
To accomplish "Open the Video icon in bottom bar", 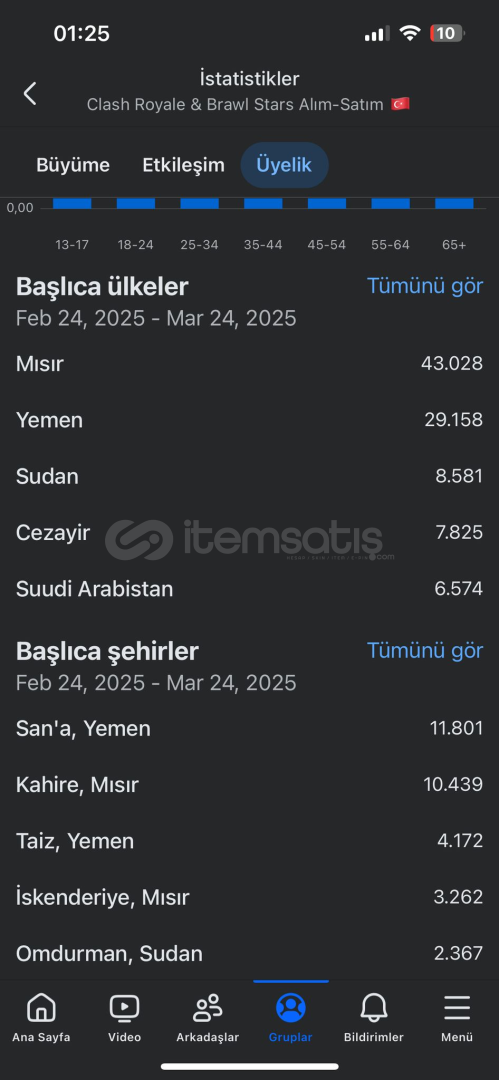I will coord(125,1008).
